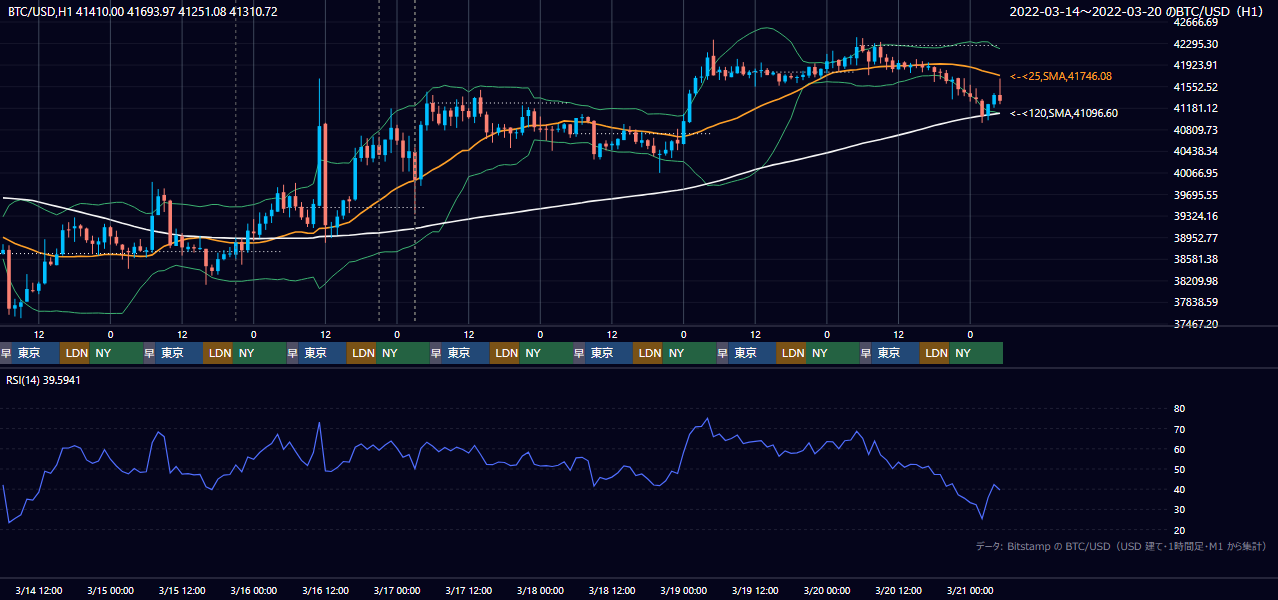Click RSI scale value 40
Screen dimensions: 1278x600
tap(1179, 489)
